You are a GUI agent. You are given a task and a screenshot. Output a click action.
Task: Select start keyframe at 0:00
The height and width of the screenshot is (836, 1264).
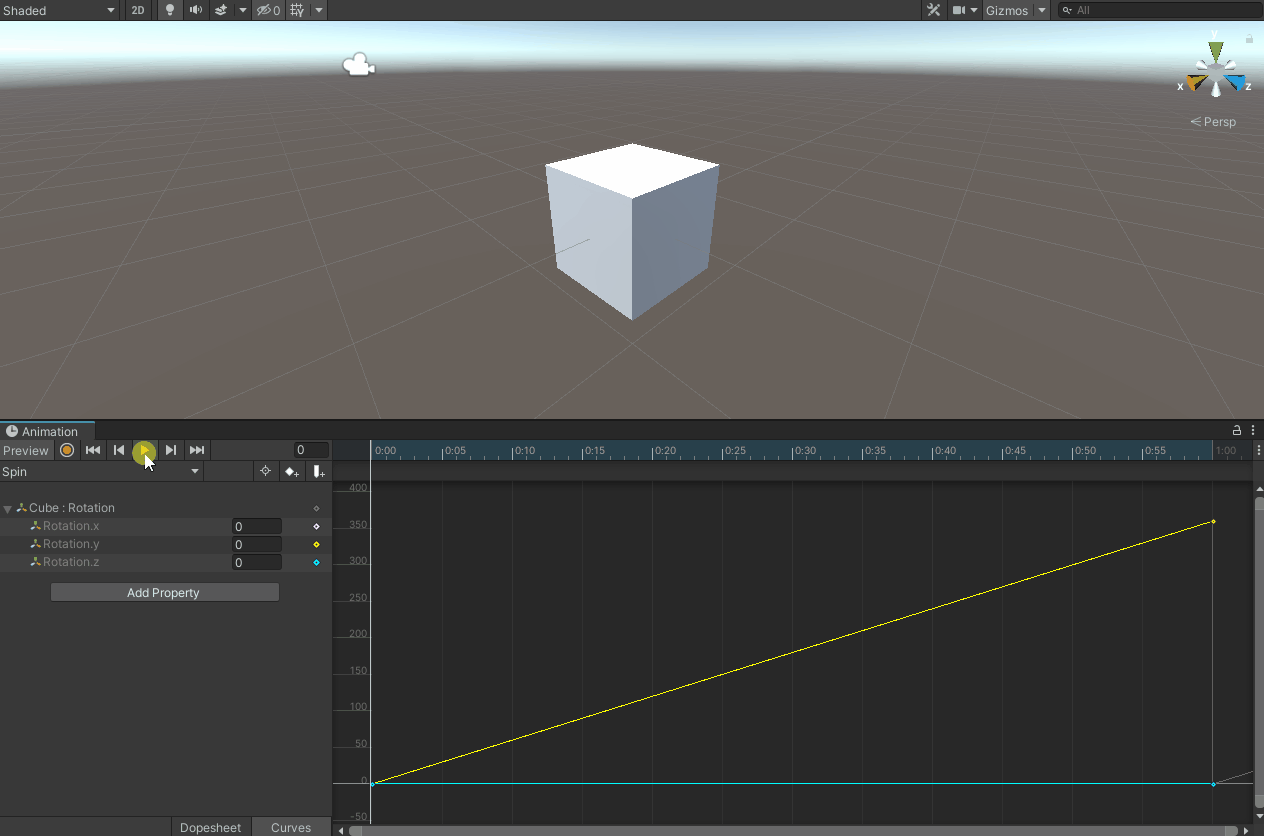pos(372,784)
